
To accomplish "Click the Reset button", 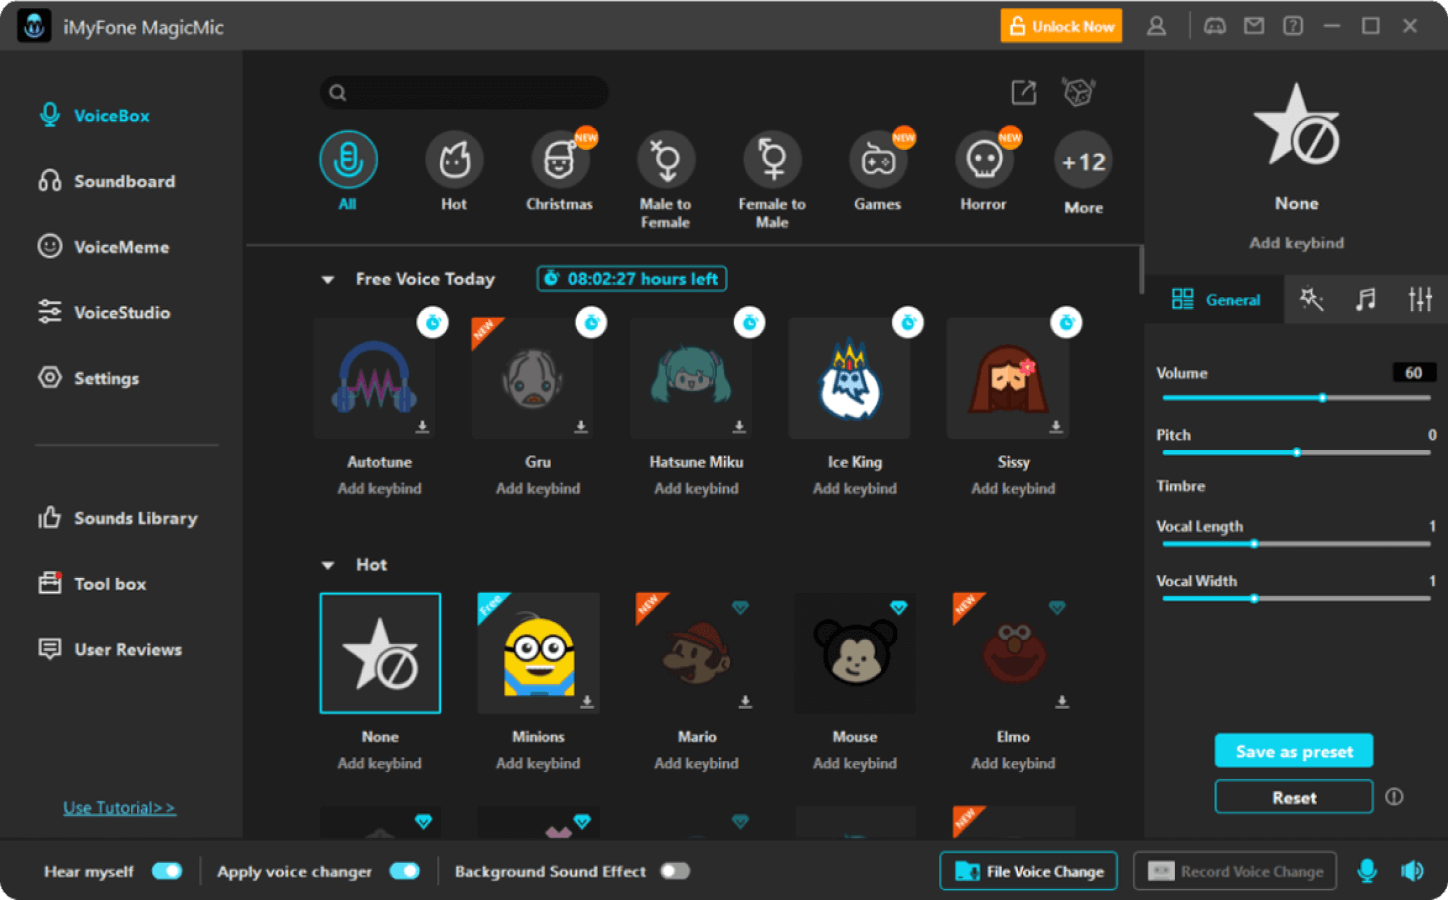I will tap(1294, 797).
